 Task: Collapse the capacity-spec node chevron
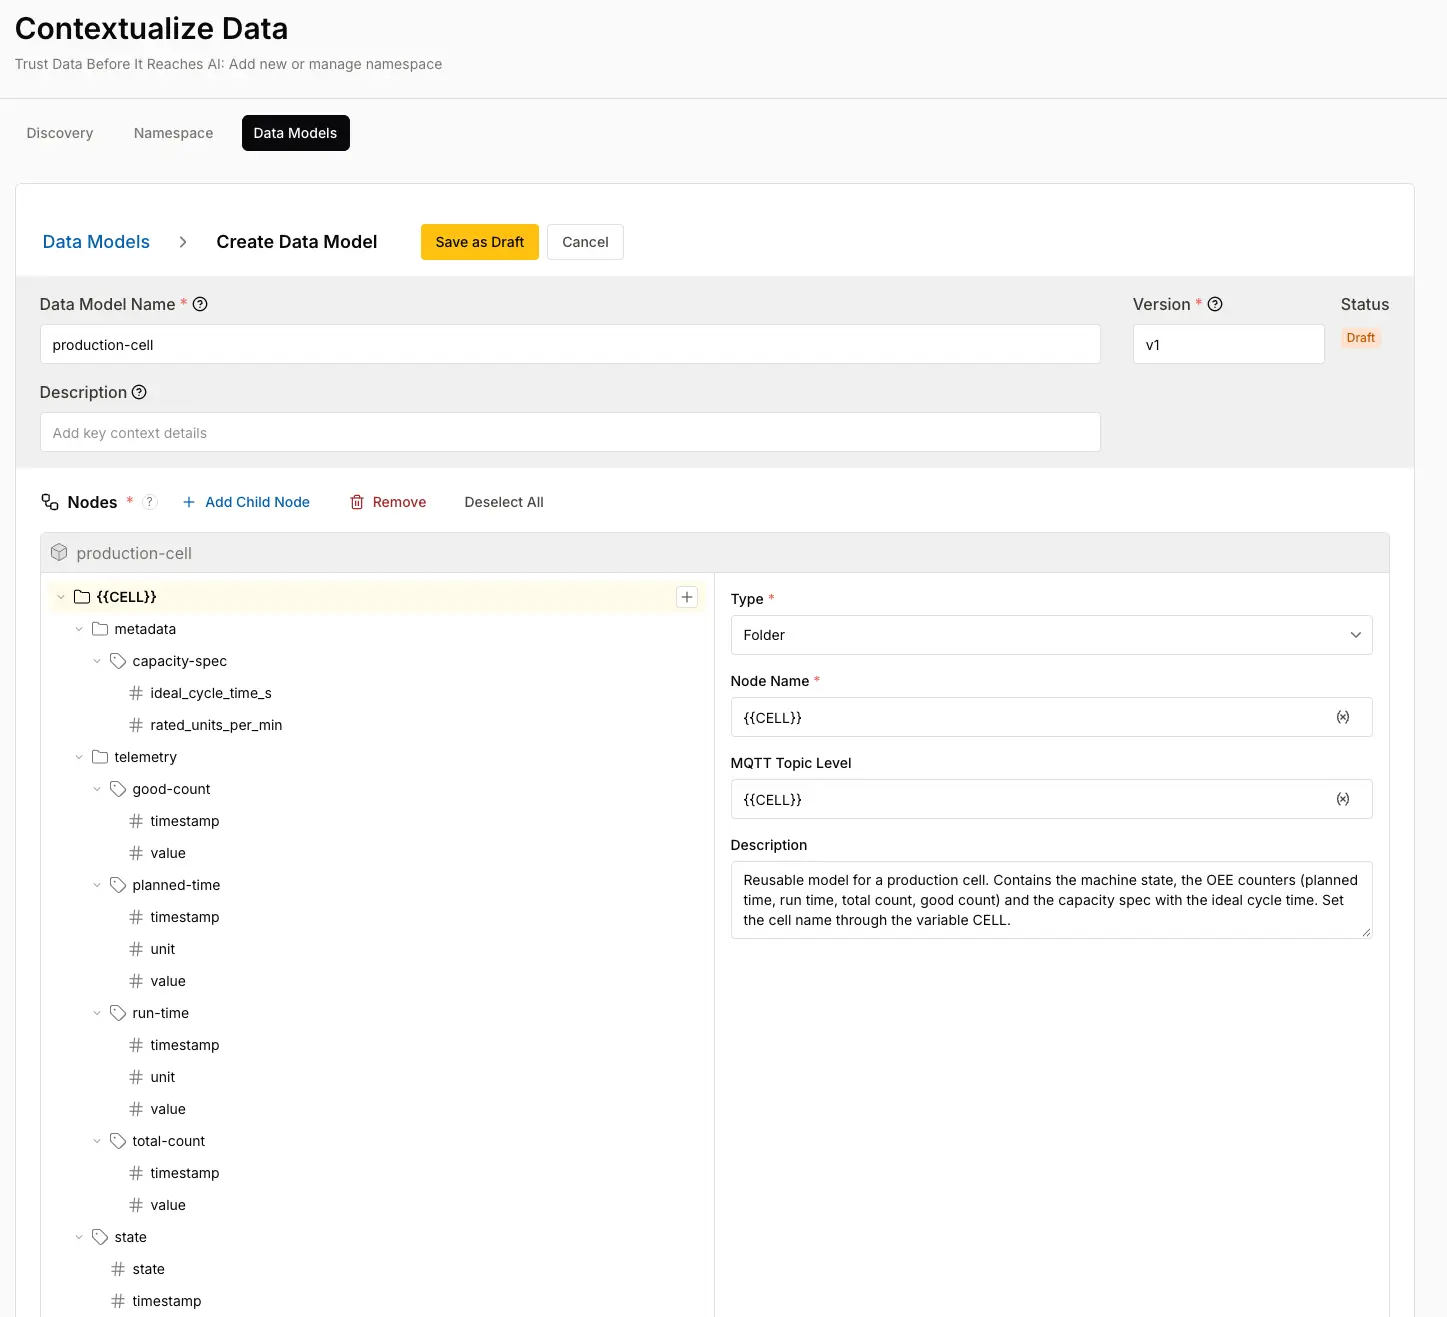pyautogui.click(x=97, y=661)
